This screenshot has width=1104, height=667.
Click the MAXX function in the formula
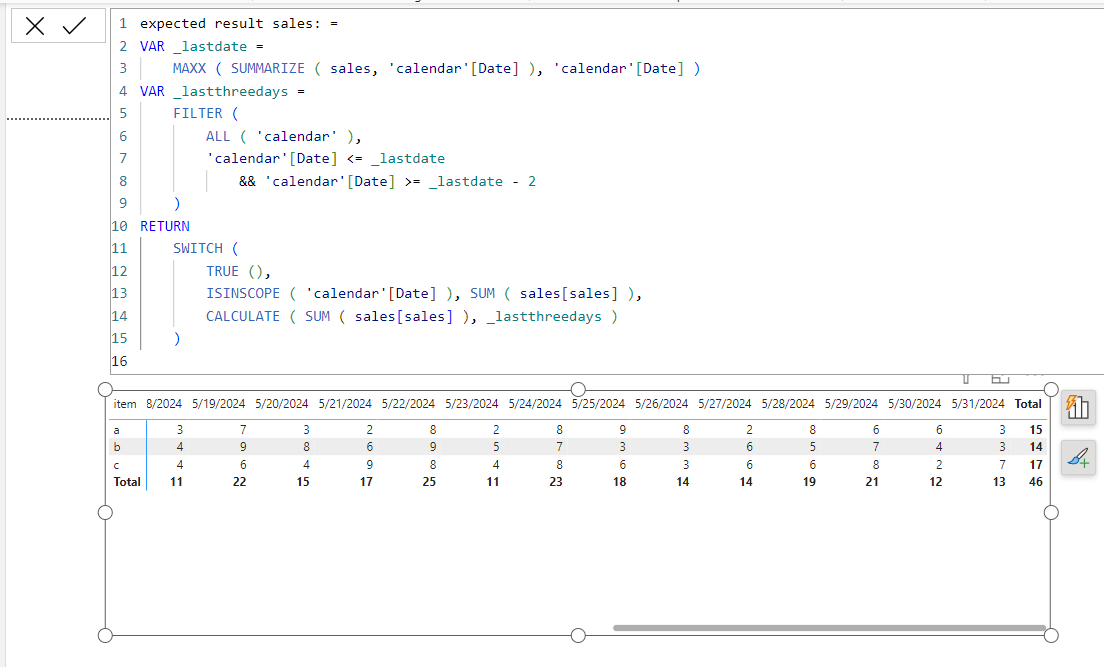tap(189, 68)
